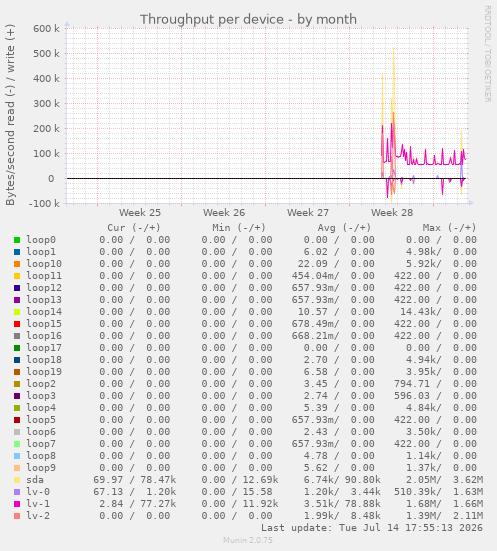The image size is (497, 551).
Task: Click the 'Week 26' x-axis label
Action: (224, 213)
